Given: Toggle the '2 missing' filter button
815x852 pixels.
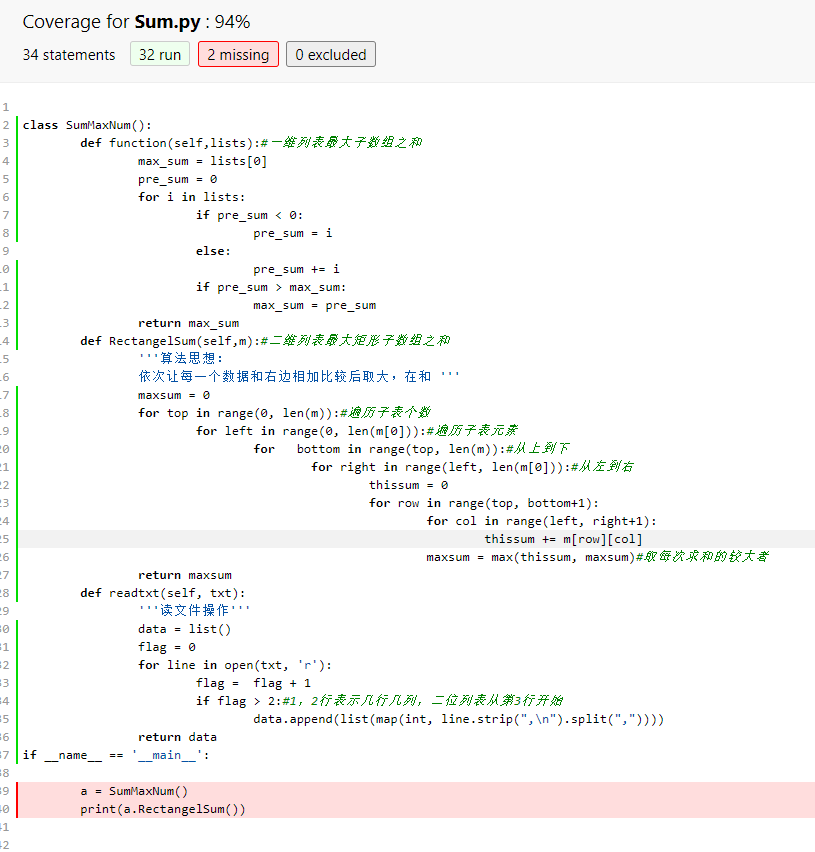Looking at the screenshot, I should click(238, 54).
